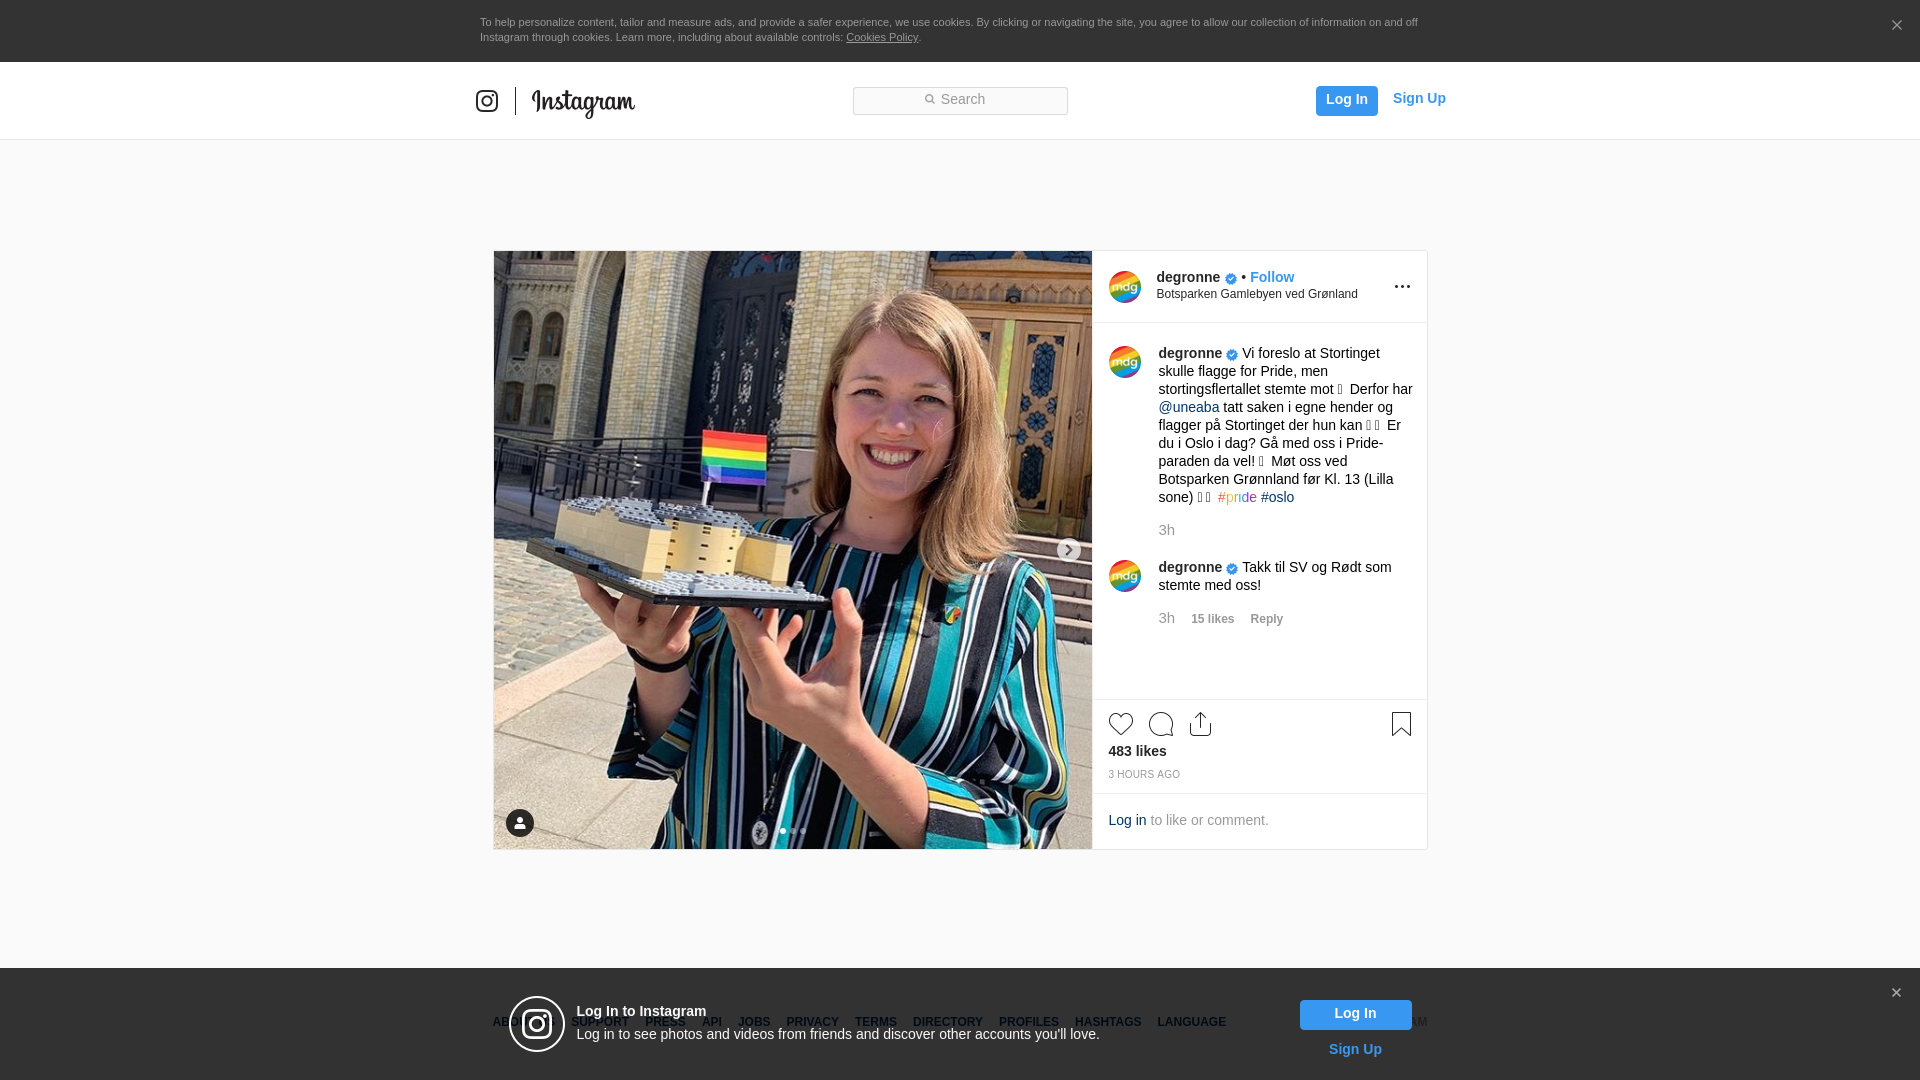The width and height of the screenshot is (1920, 1080).
Task: Click the main post photo
Action: coord(793,550)
